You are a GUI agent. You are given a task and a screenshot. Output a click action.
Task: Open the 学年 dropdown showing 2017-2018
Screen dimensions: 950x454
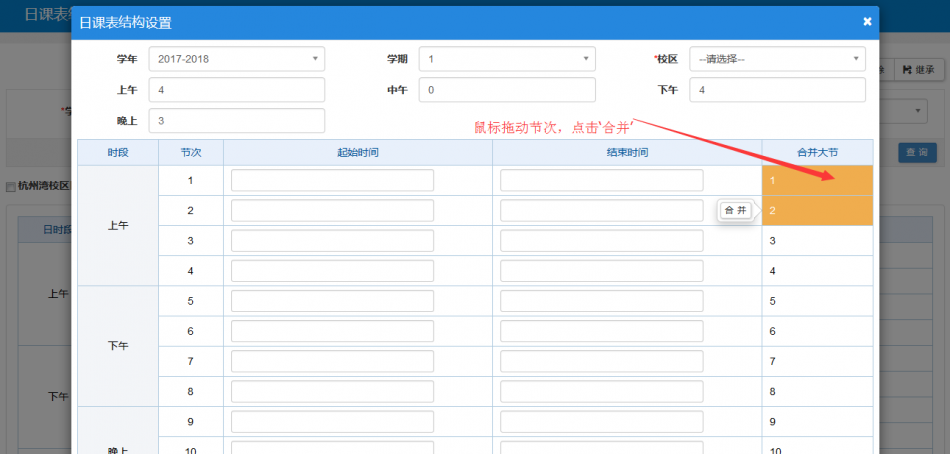click(236, 59)
